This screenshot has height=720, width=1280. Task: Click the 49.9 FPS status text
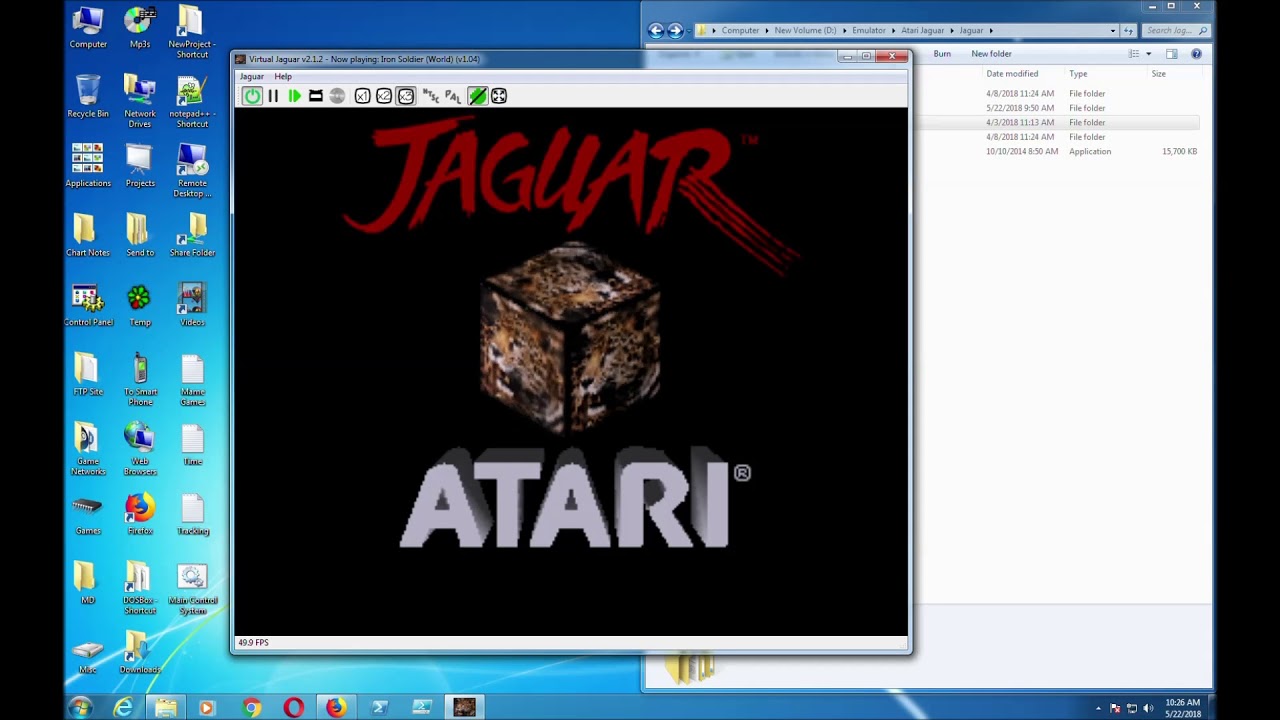coord(253,642)
